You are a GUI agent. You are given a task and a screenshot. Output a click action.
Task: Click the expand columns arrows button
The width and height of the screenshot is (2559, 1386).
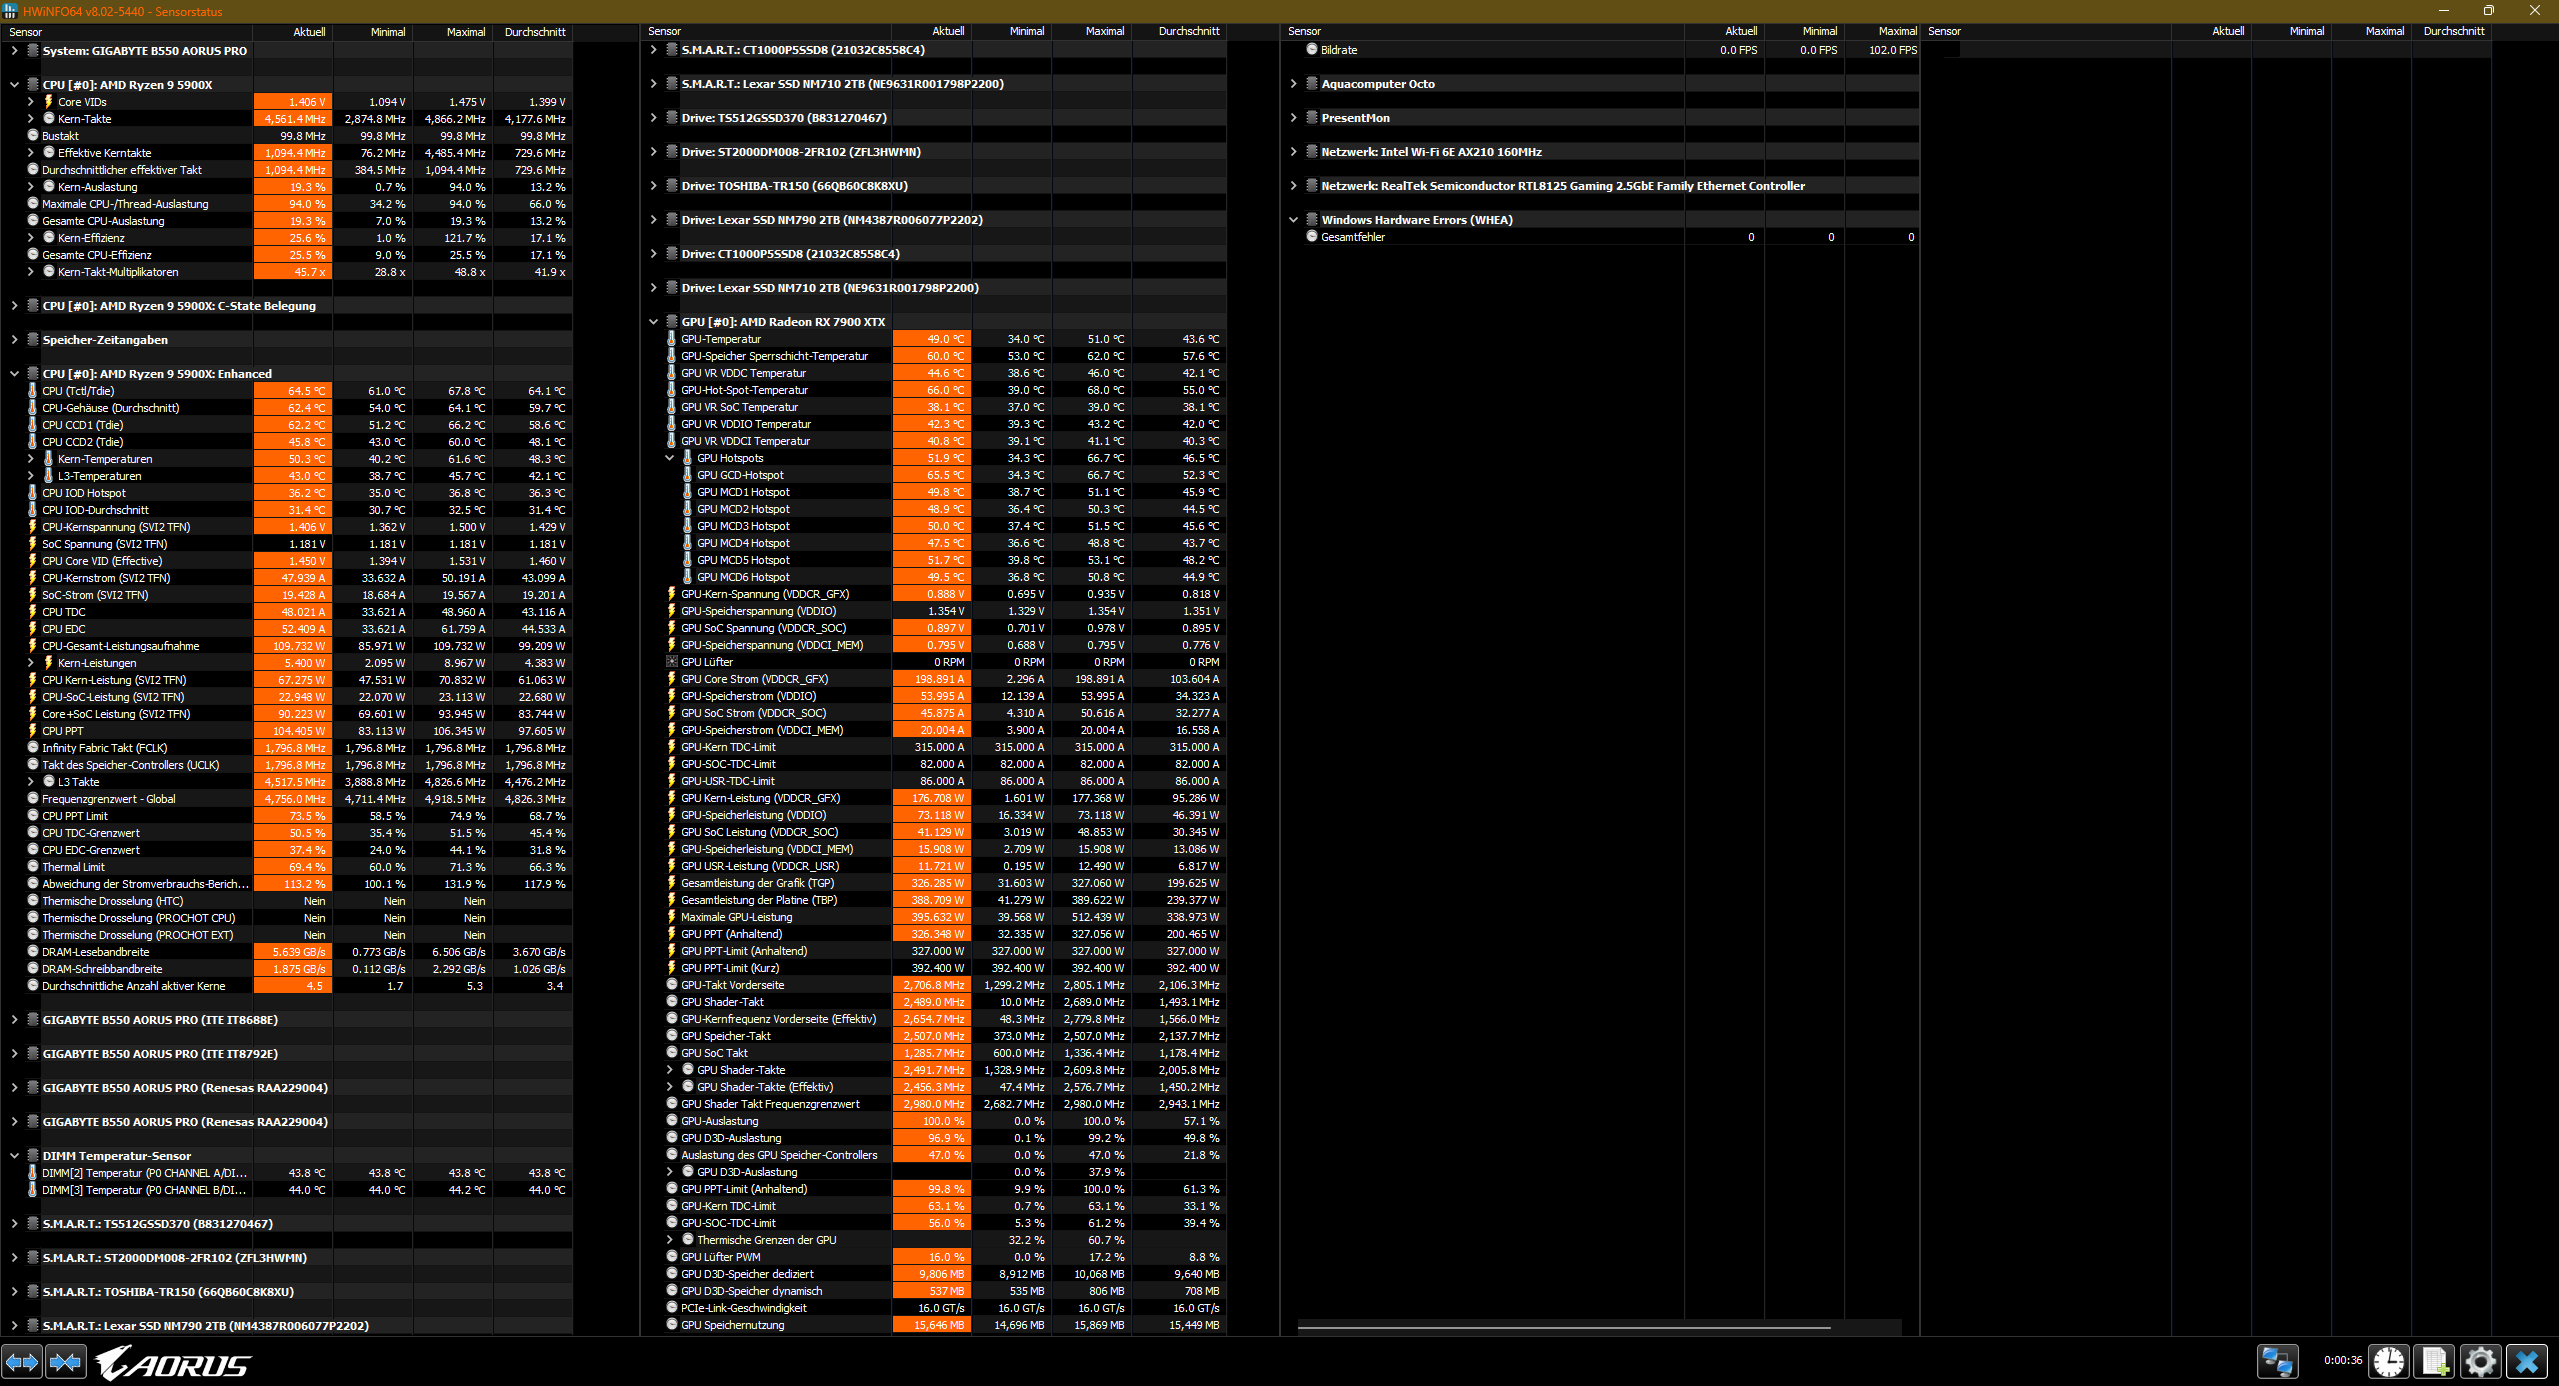[x=22, y=1362]
